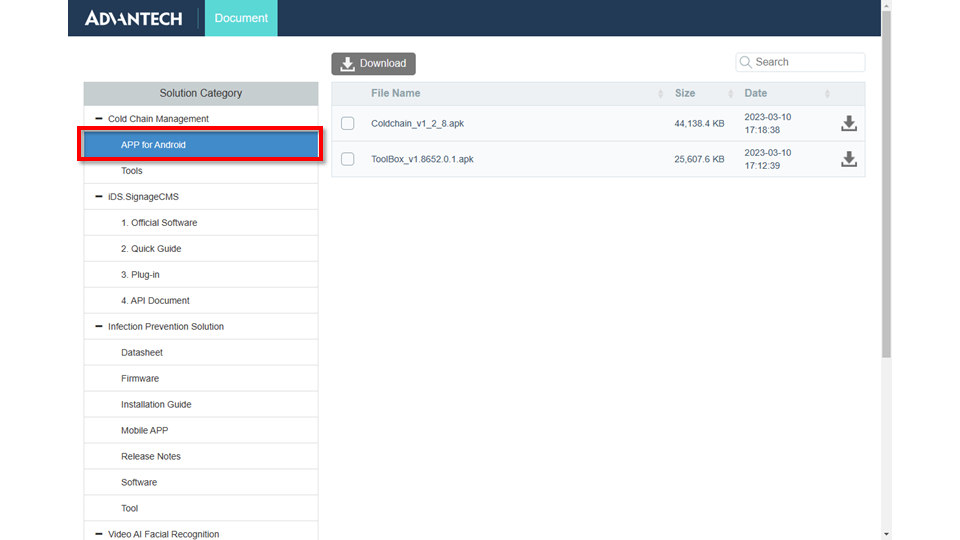Image resolution: width=960 pixels, height=540 pixels.
Task: Collapse Video AI Facial Recognition category
Action: point(99,534)
